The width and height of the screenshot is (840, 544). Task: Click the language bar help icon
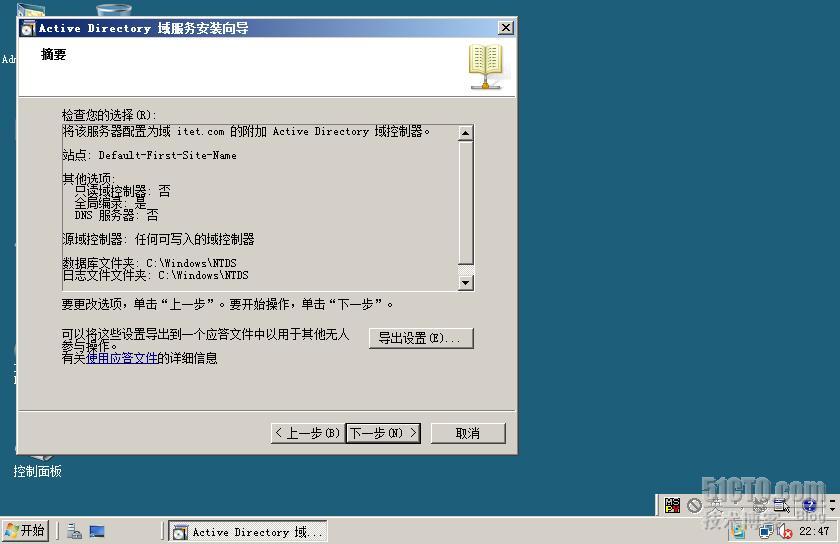coord(809,505)
